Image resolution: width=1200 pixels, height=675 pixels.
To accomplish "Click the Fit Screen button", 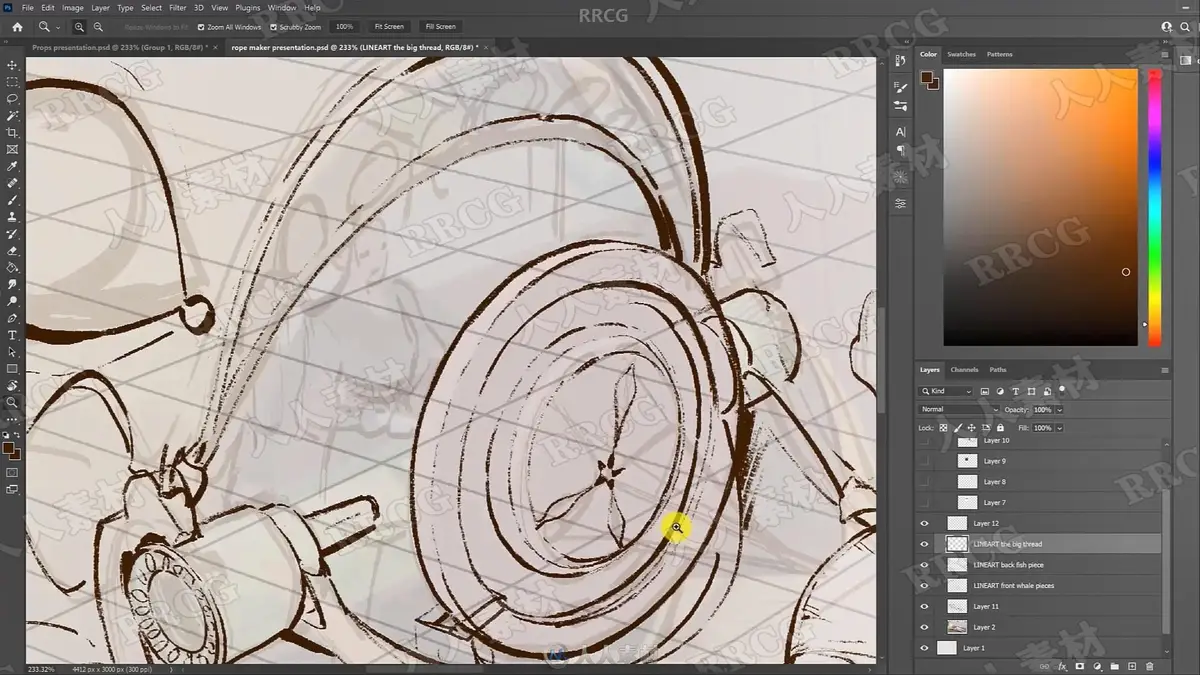I will pos(389,27).
